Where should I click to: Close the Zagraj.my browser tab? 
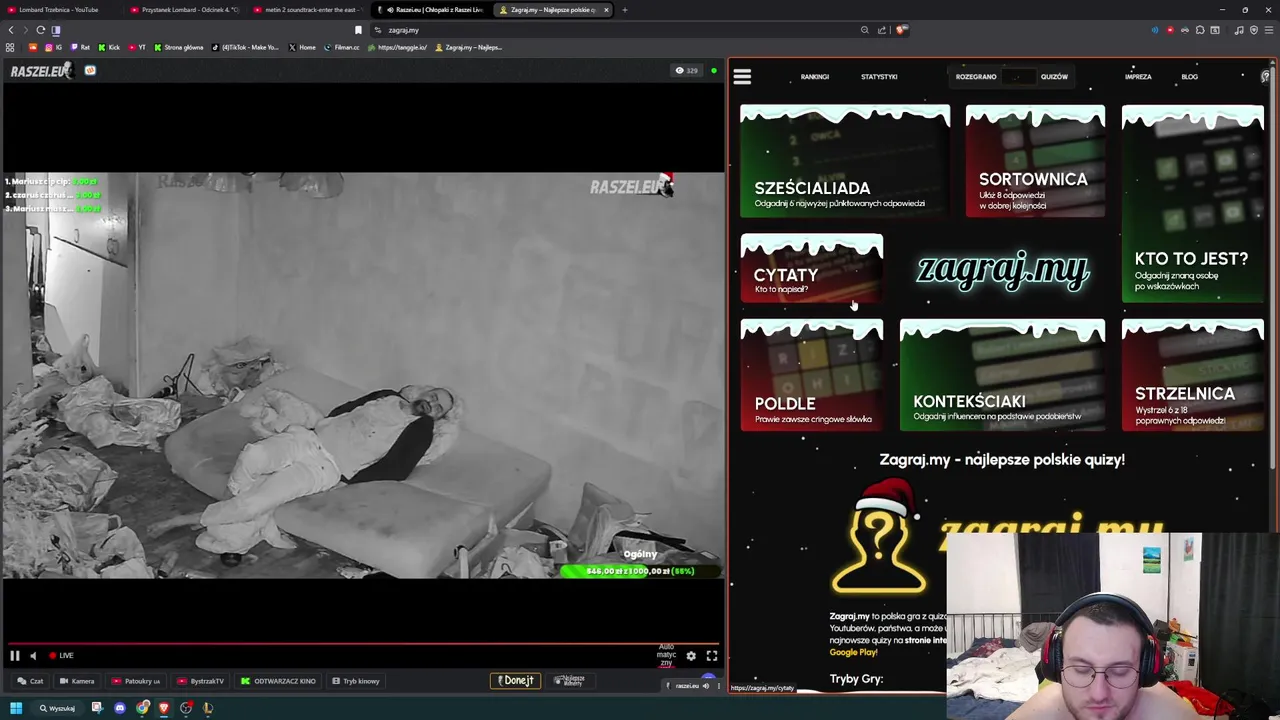click(605, 10)
